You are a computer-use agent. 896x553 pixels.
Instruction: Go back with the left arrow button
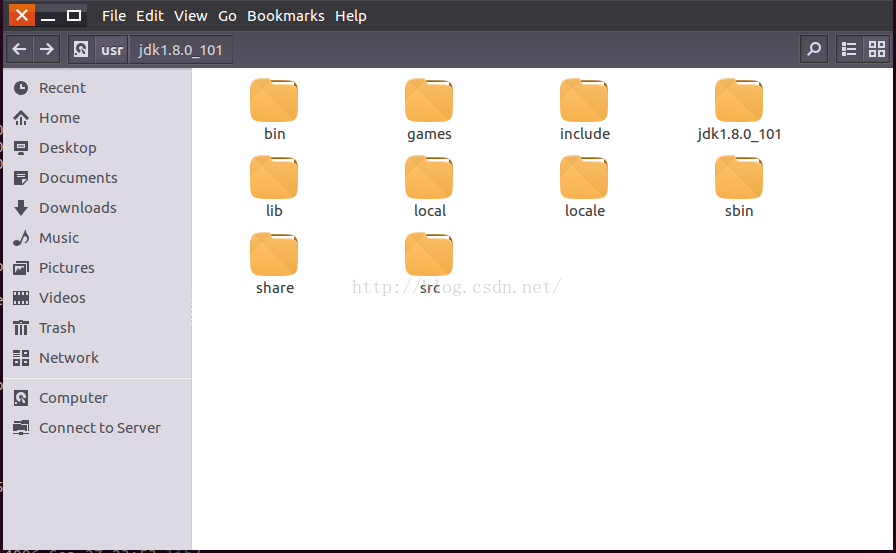19,50
